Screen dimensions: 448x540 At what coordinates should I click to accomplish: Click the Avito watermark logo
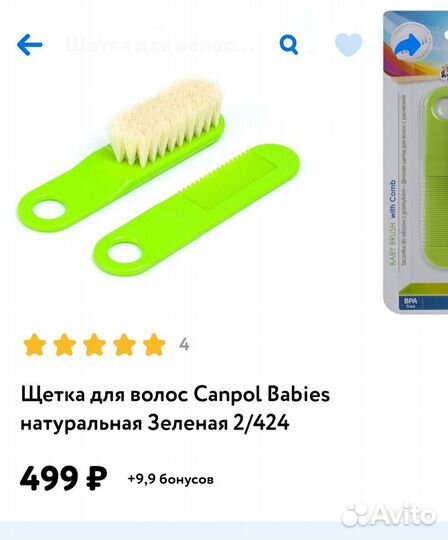coord(389,516)
